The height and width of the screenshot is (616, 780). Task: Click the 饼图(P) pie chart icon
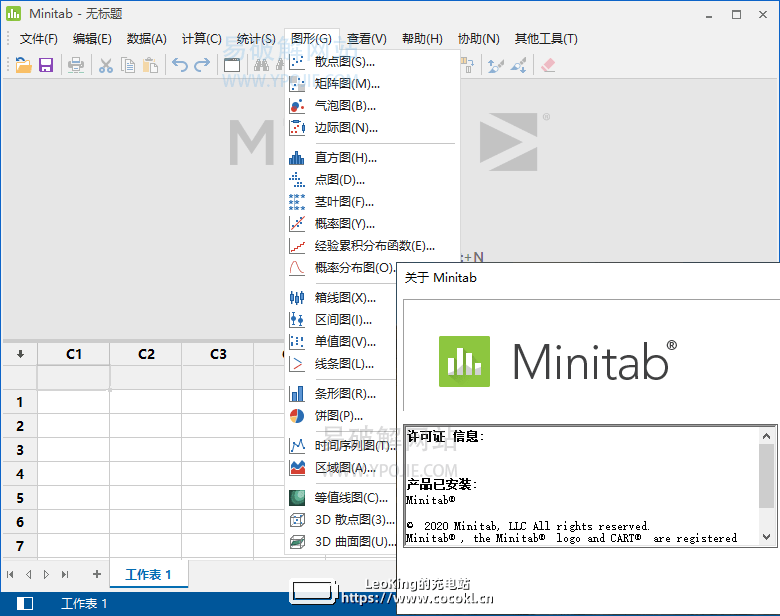297,415
